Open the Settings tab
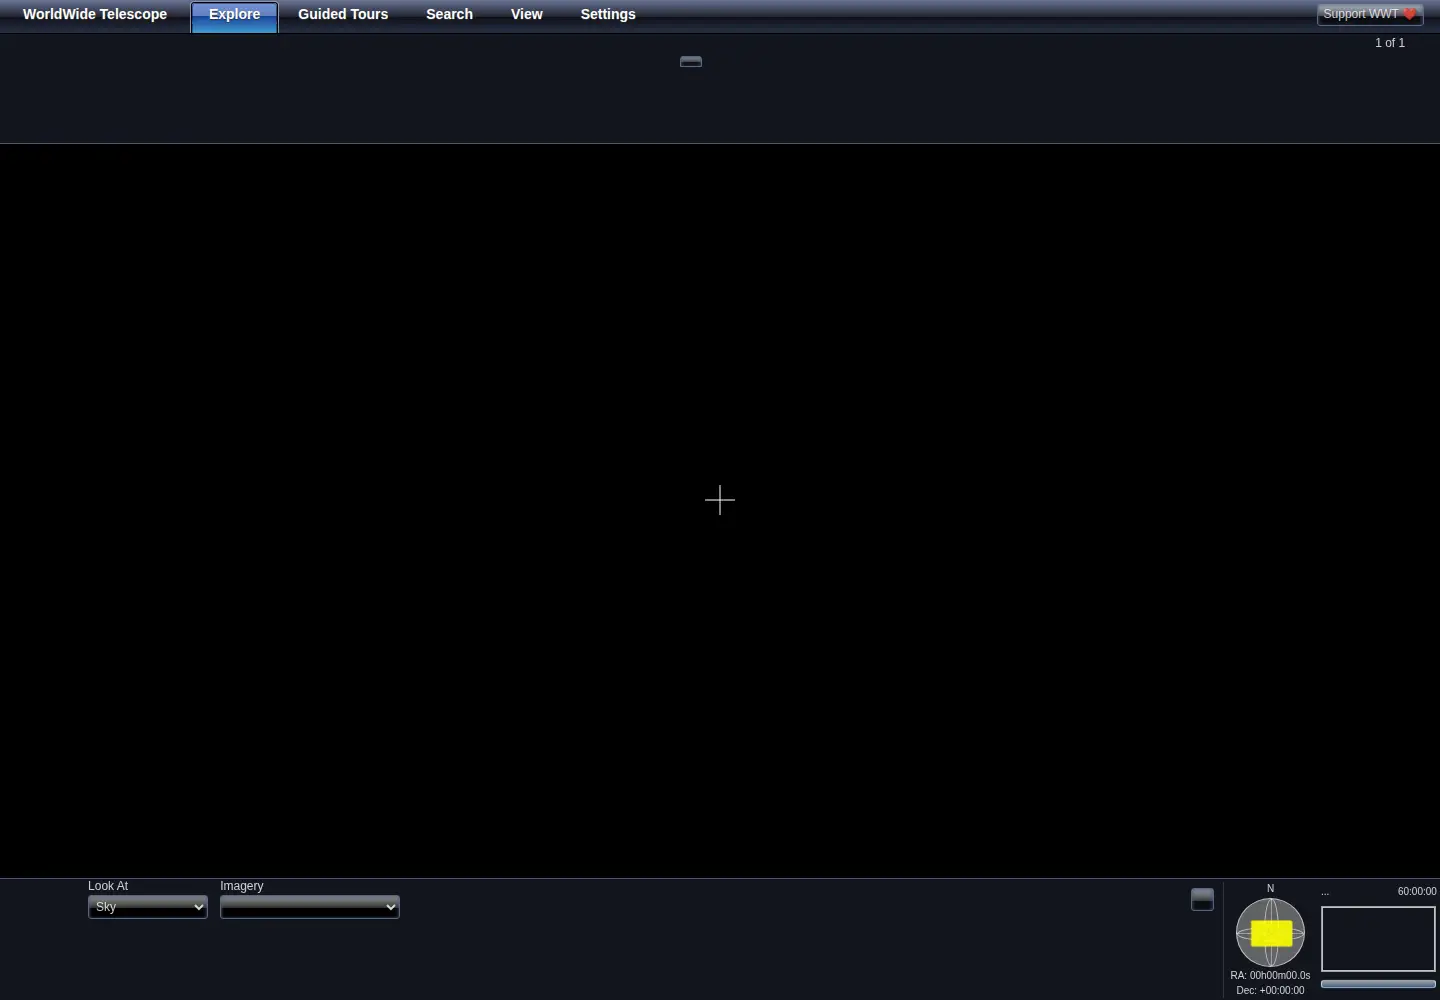Image resolution: width=1440 pixels, height=1000 pixels. click(608, 14)
